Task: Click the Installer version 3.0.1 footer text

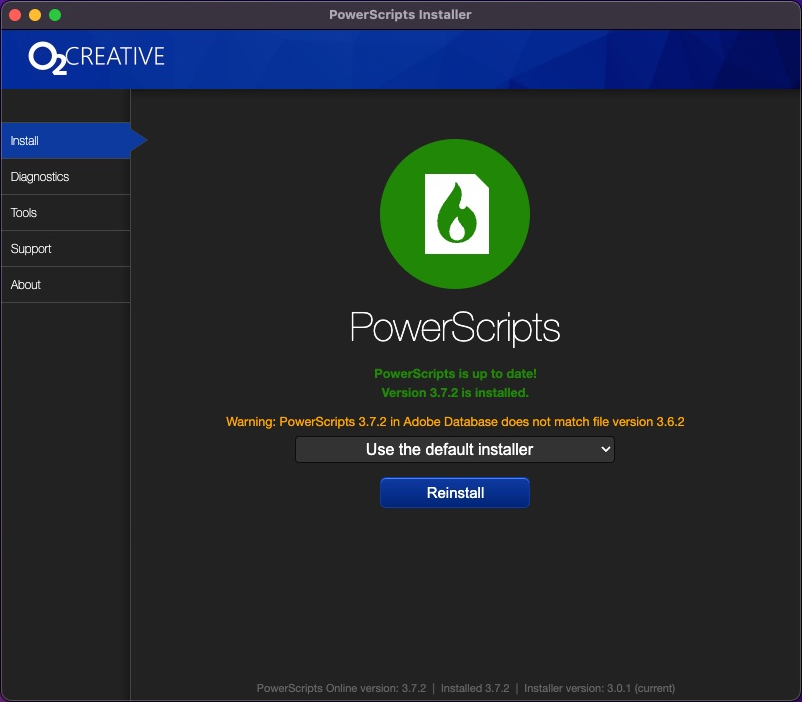Action: coord(599,688)
